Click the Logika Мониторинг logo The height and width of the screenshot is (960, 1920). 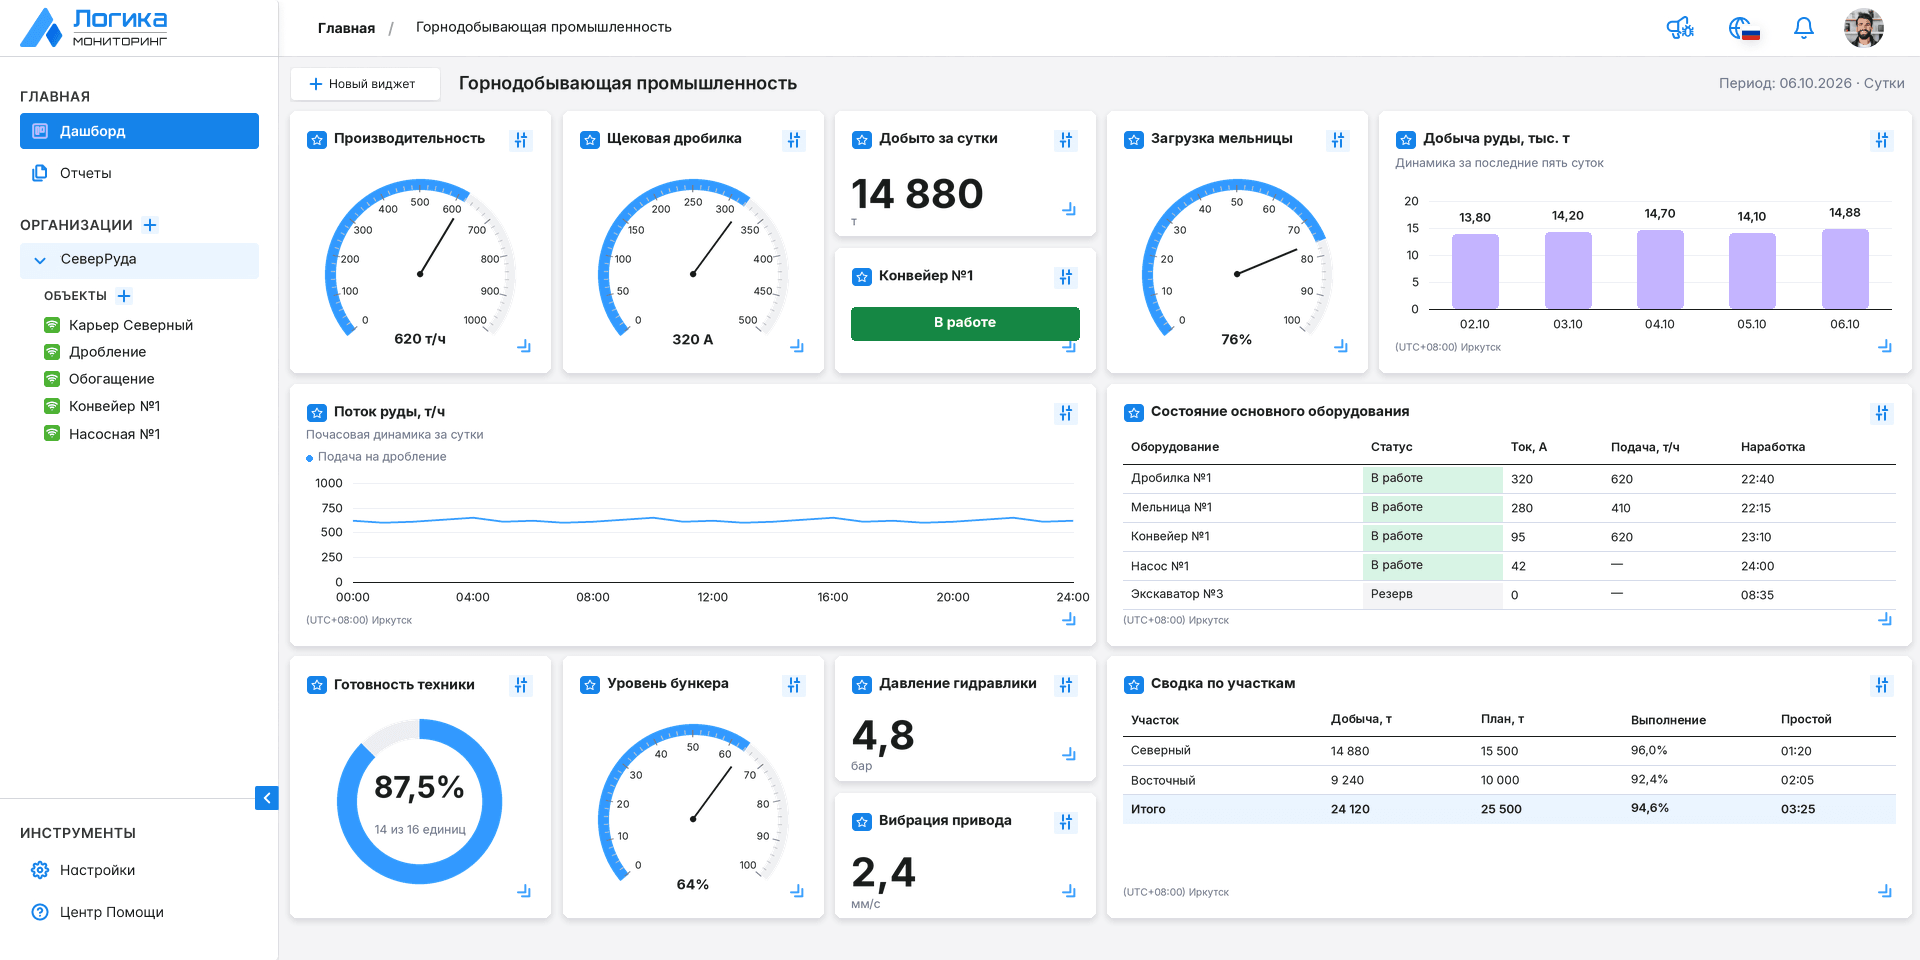95,28
